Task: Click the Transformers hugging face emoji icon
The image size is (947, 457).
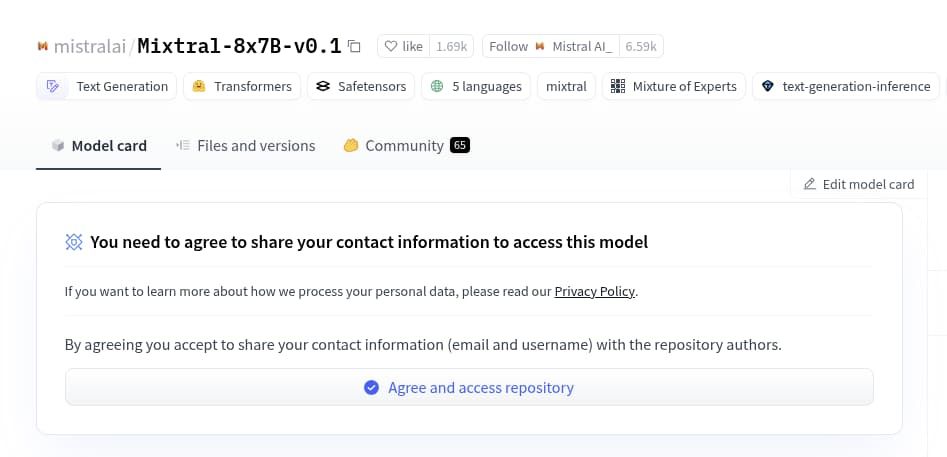Action: [x=199, y=86]
